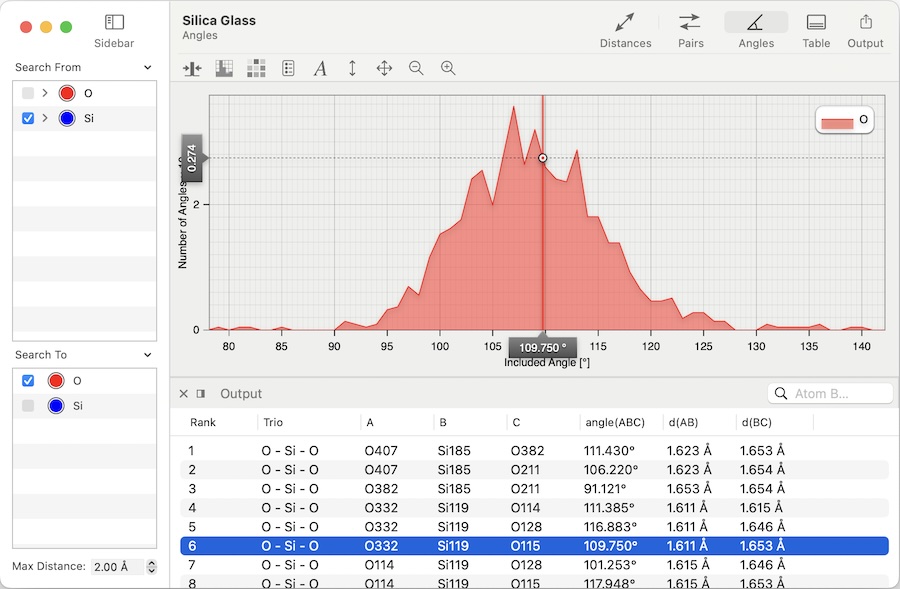Click the zoom in magnifier icon
Viewport: 900px width, 589px height.
[448, 68]
